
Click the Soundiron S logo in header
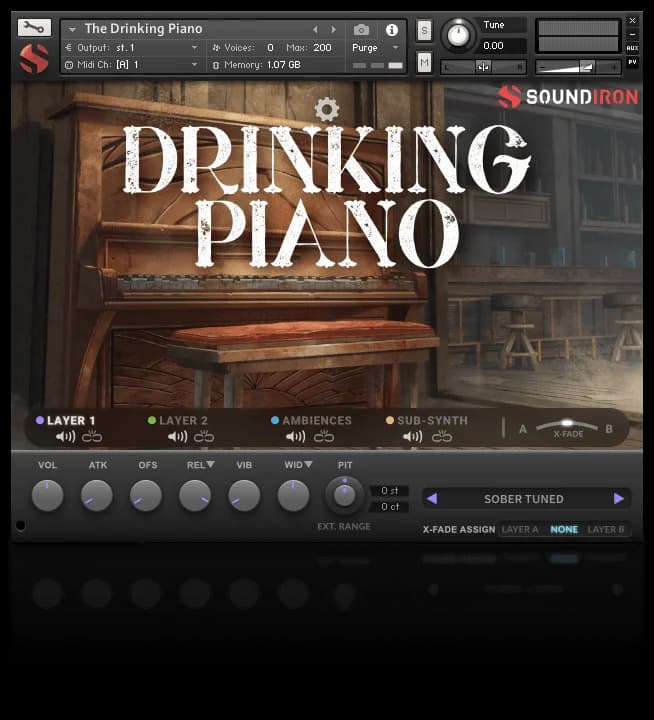pyautogui.click(x=34, y=58)
